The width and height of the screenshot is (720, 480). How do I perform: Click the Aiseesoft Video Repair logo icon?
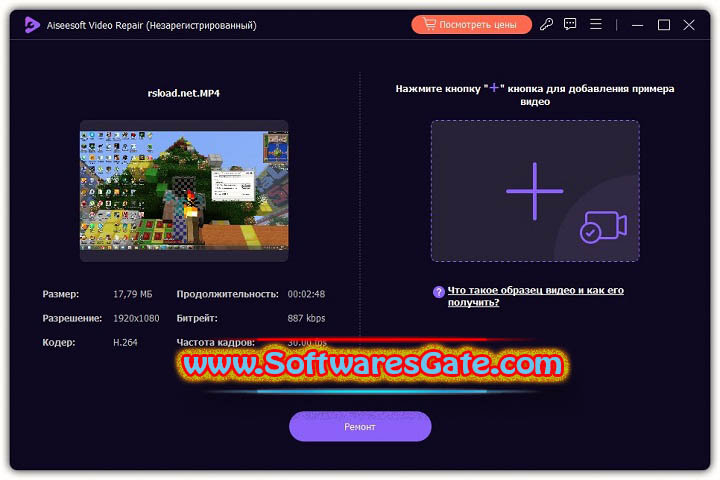tap(32, 25)
